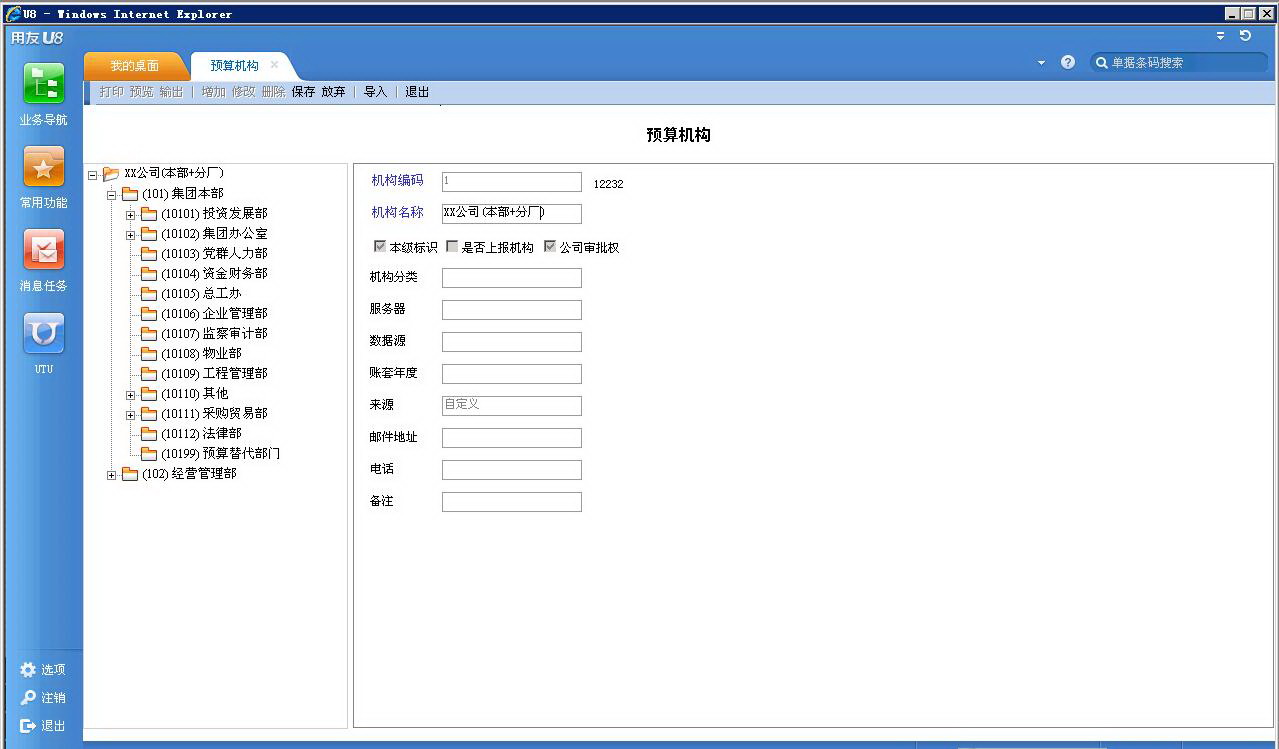The height and width of the screenshot is (749, 1279).
Task: Click the 邮件地址 input field
Action: pyautogui.click(x=511, y=437)
